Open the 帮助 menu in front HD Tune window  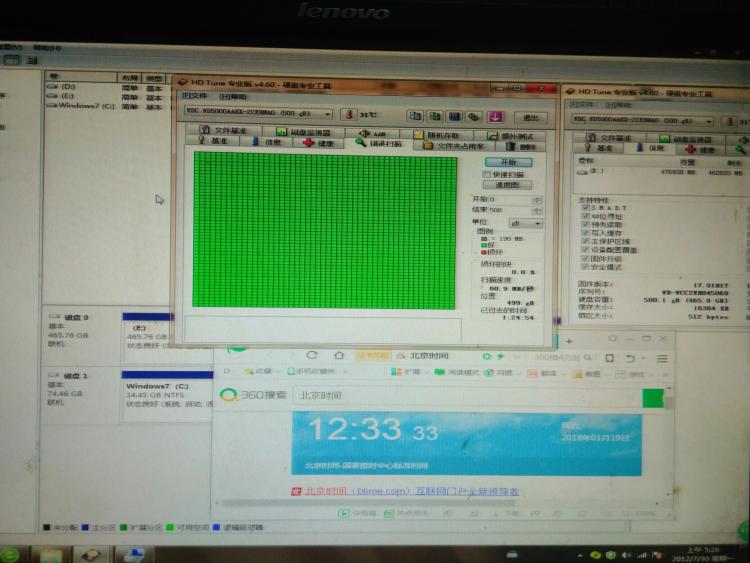[232, 97]
